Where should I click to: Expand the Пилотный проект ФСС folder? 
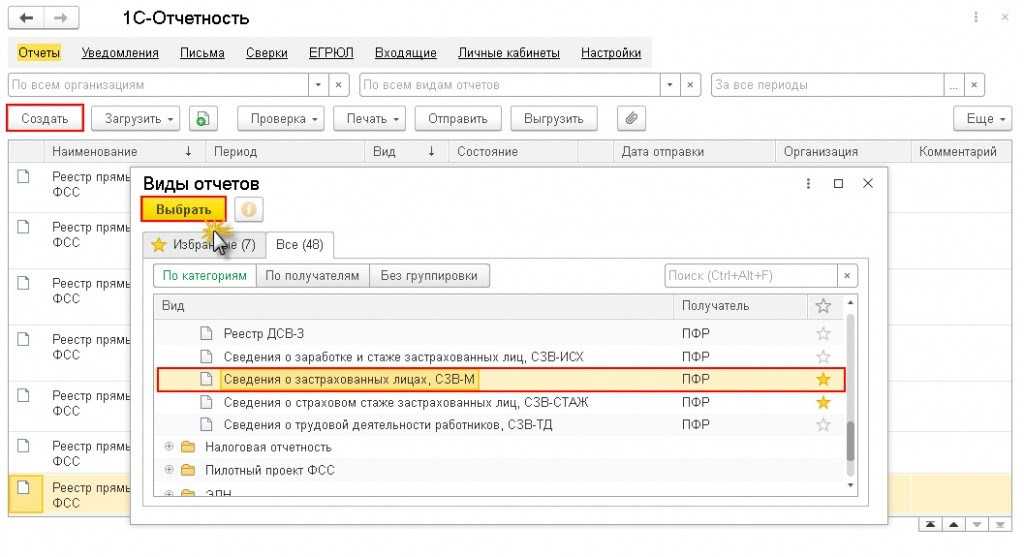pos(169,470)
